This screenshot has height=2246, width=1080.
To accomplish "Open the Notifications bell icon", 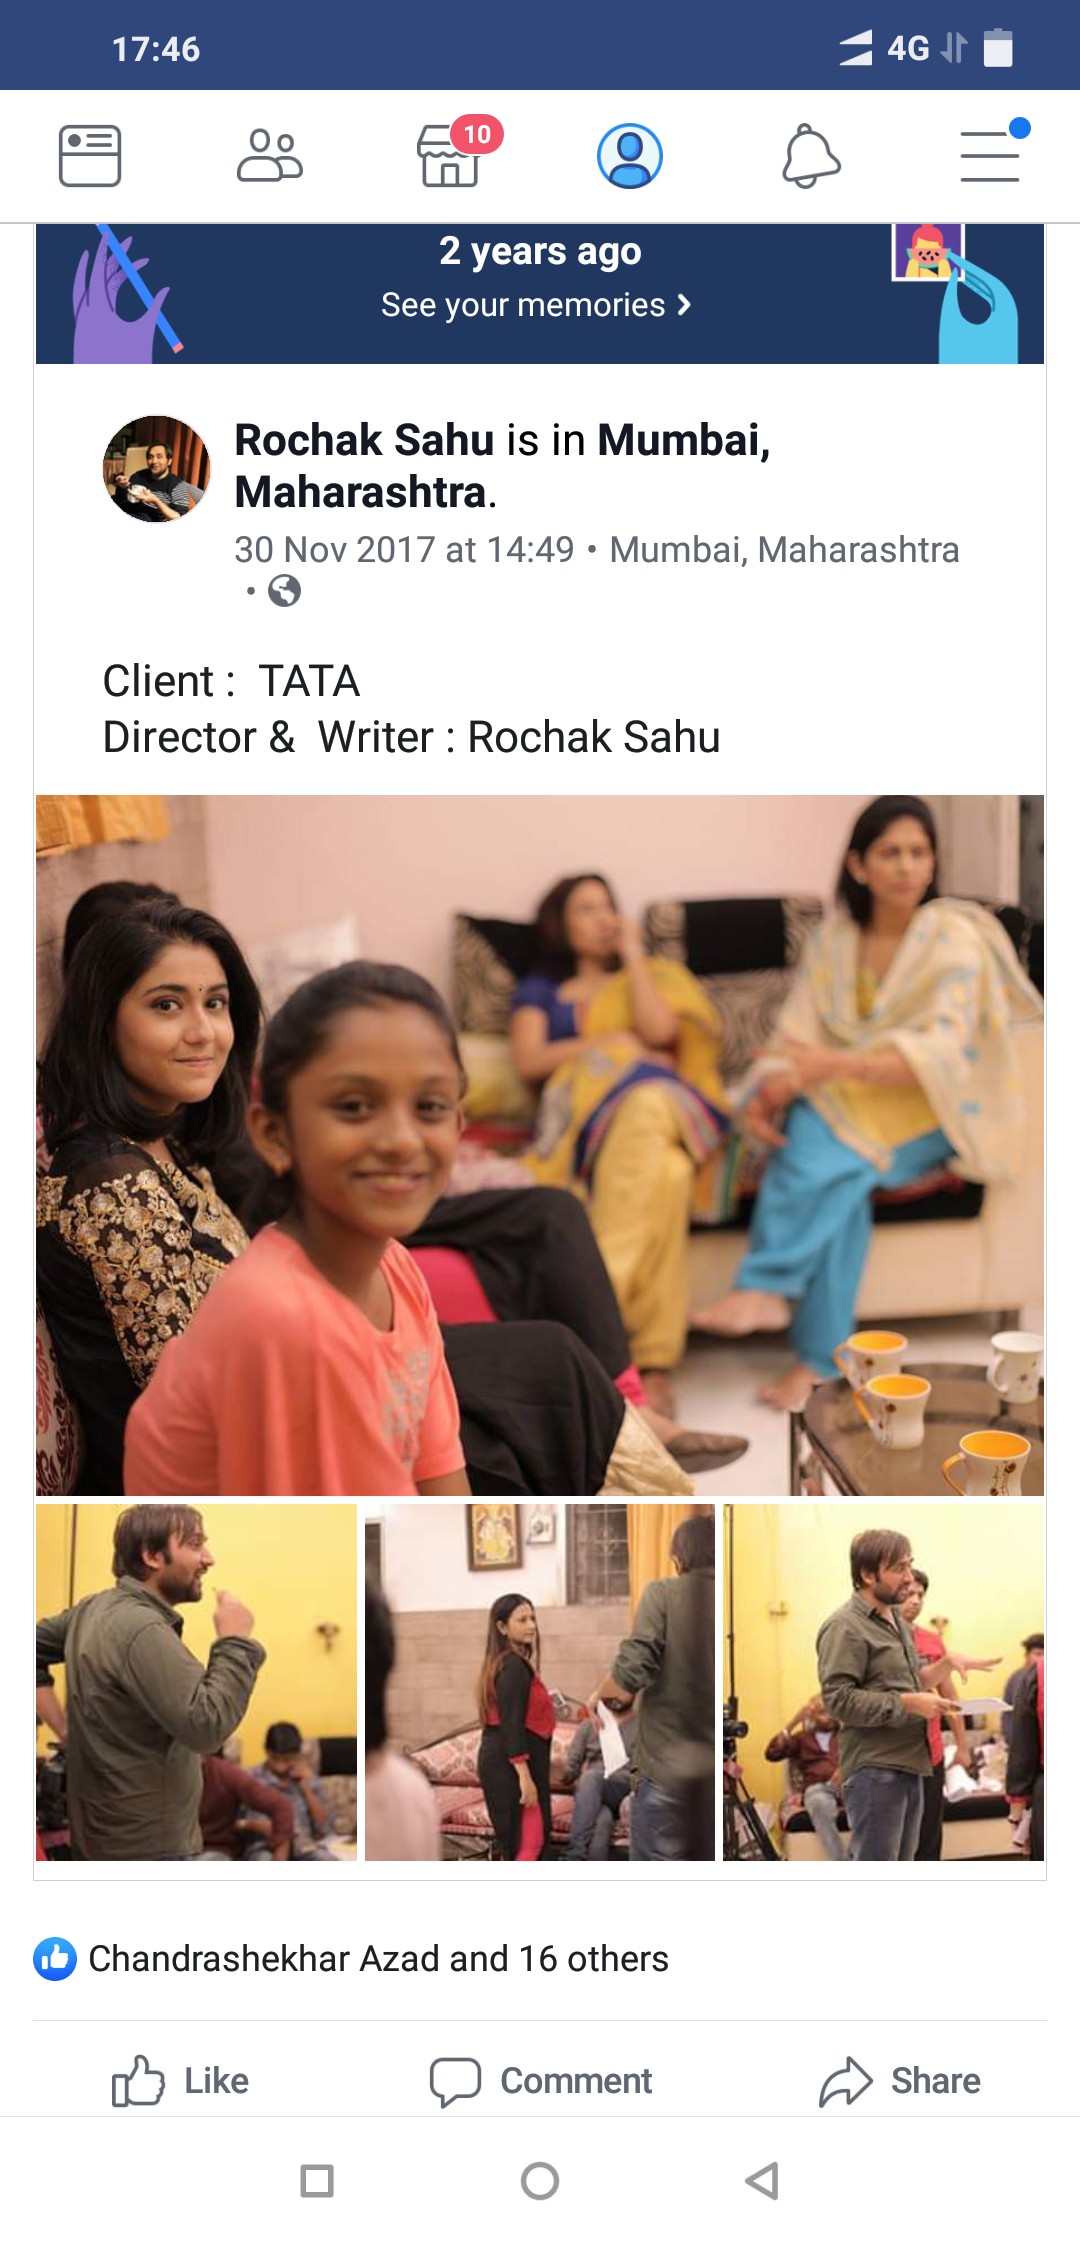I will click(x=811, y=156).
